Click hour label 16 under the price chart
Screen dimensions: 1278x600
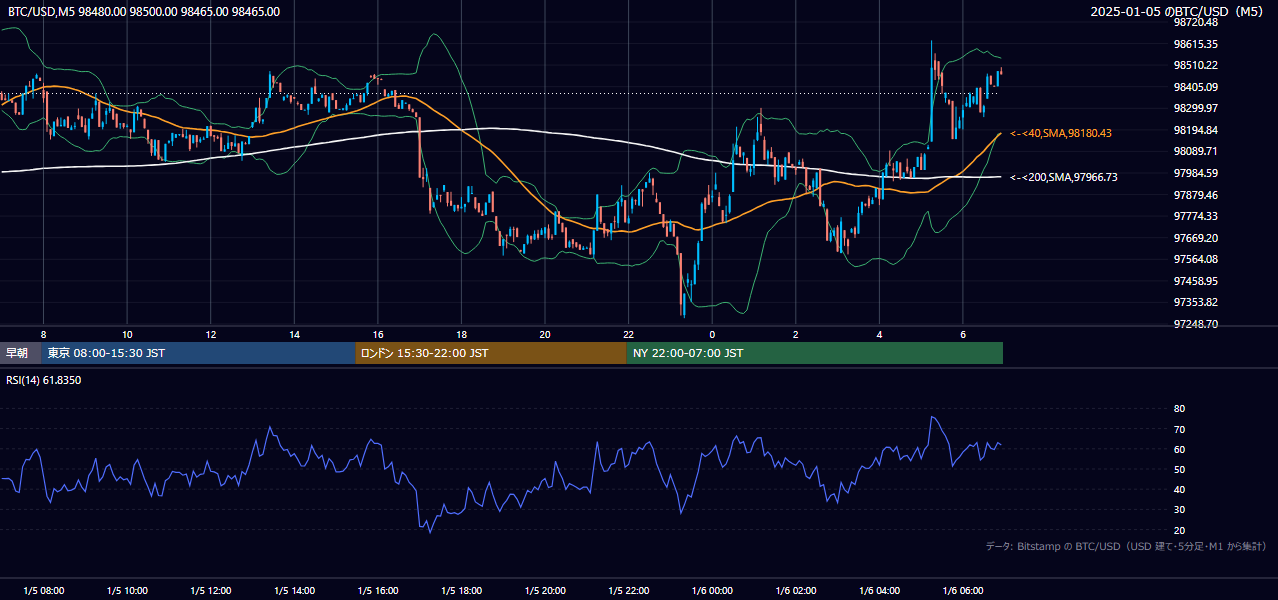pos(378,334)
